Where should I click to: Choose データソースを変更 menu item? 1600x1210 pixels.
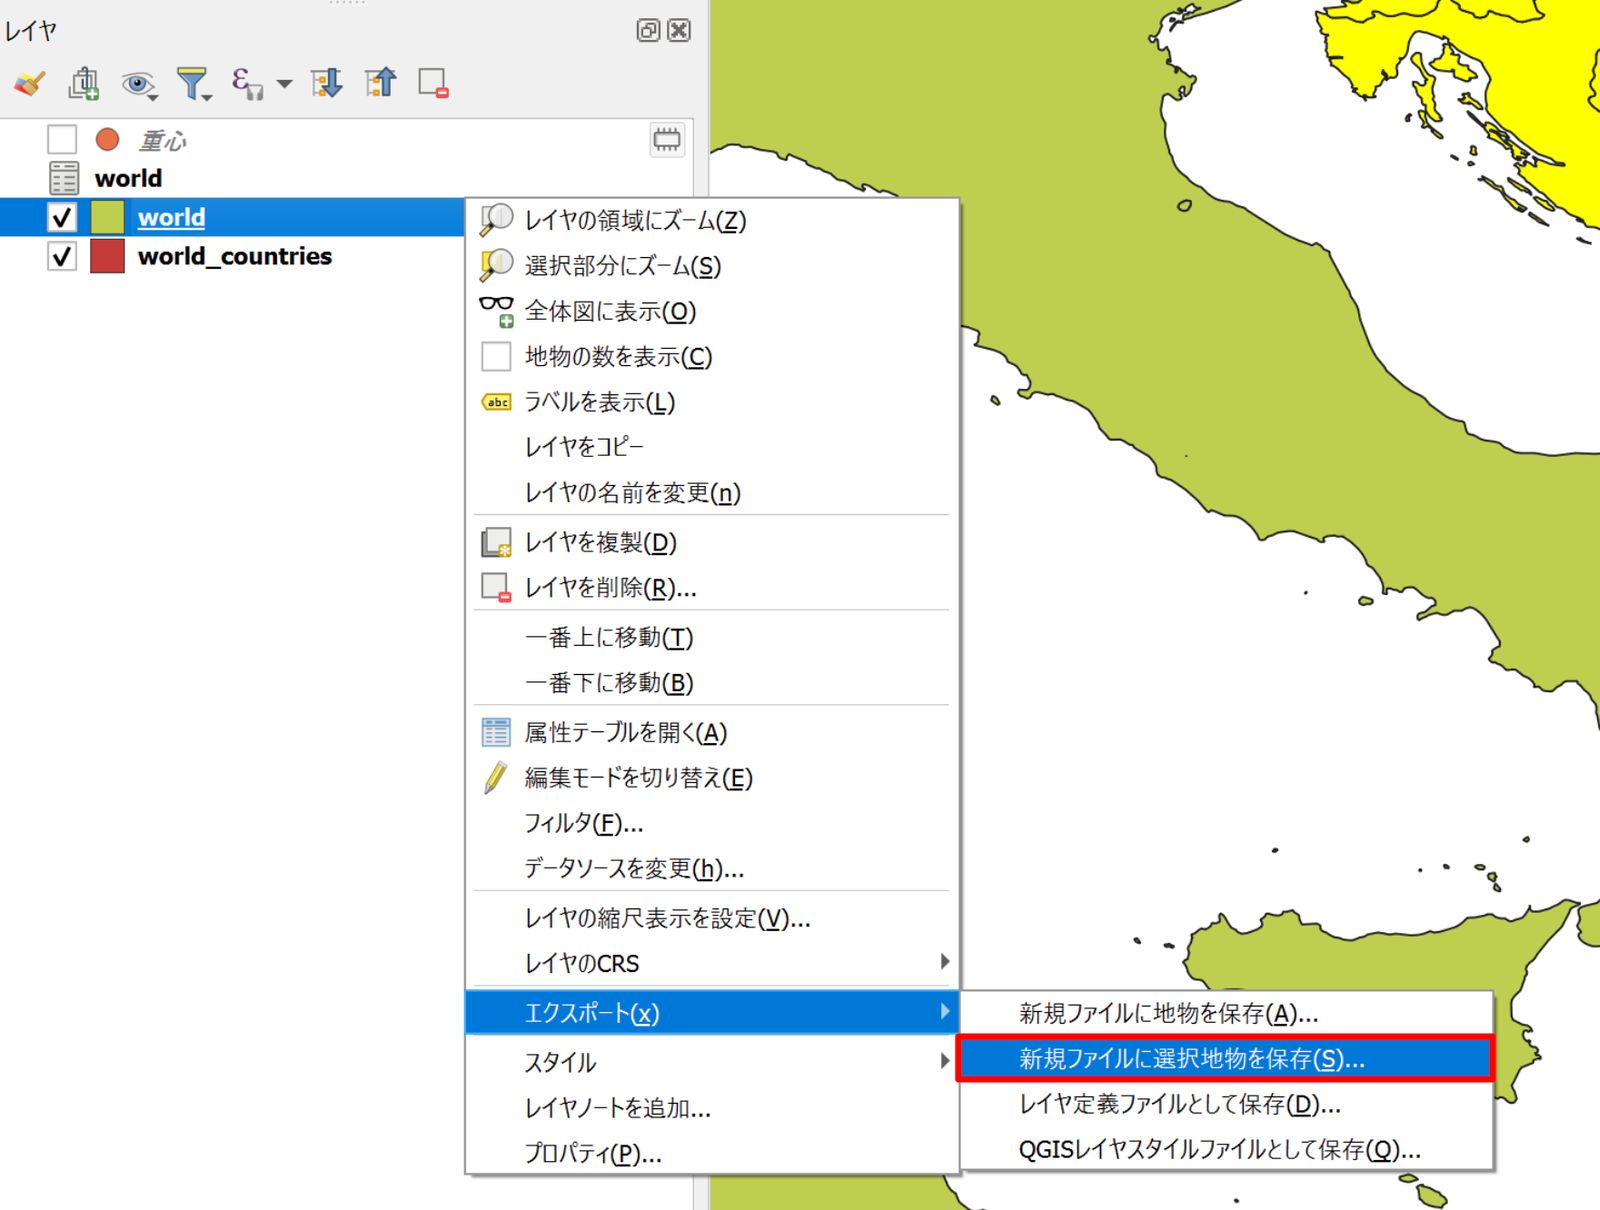coord(712,868)
